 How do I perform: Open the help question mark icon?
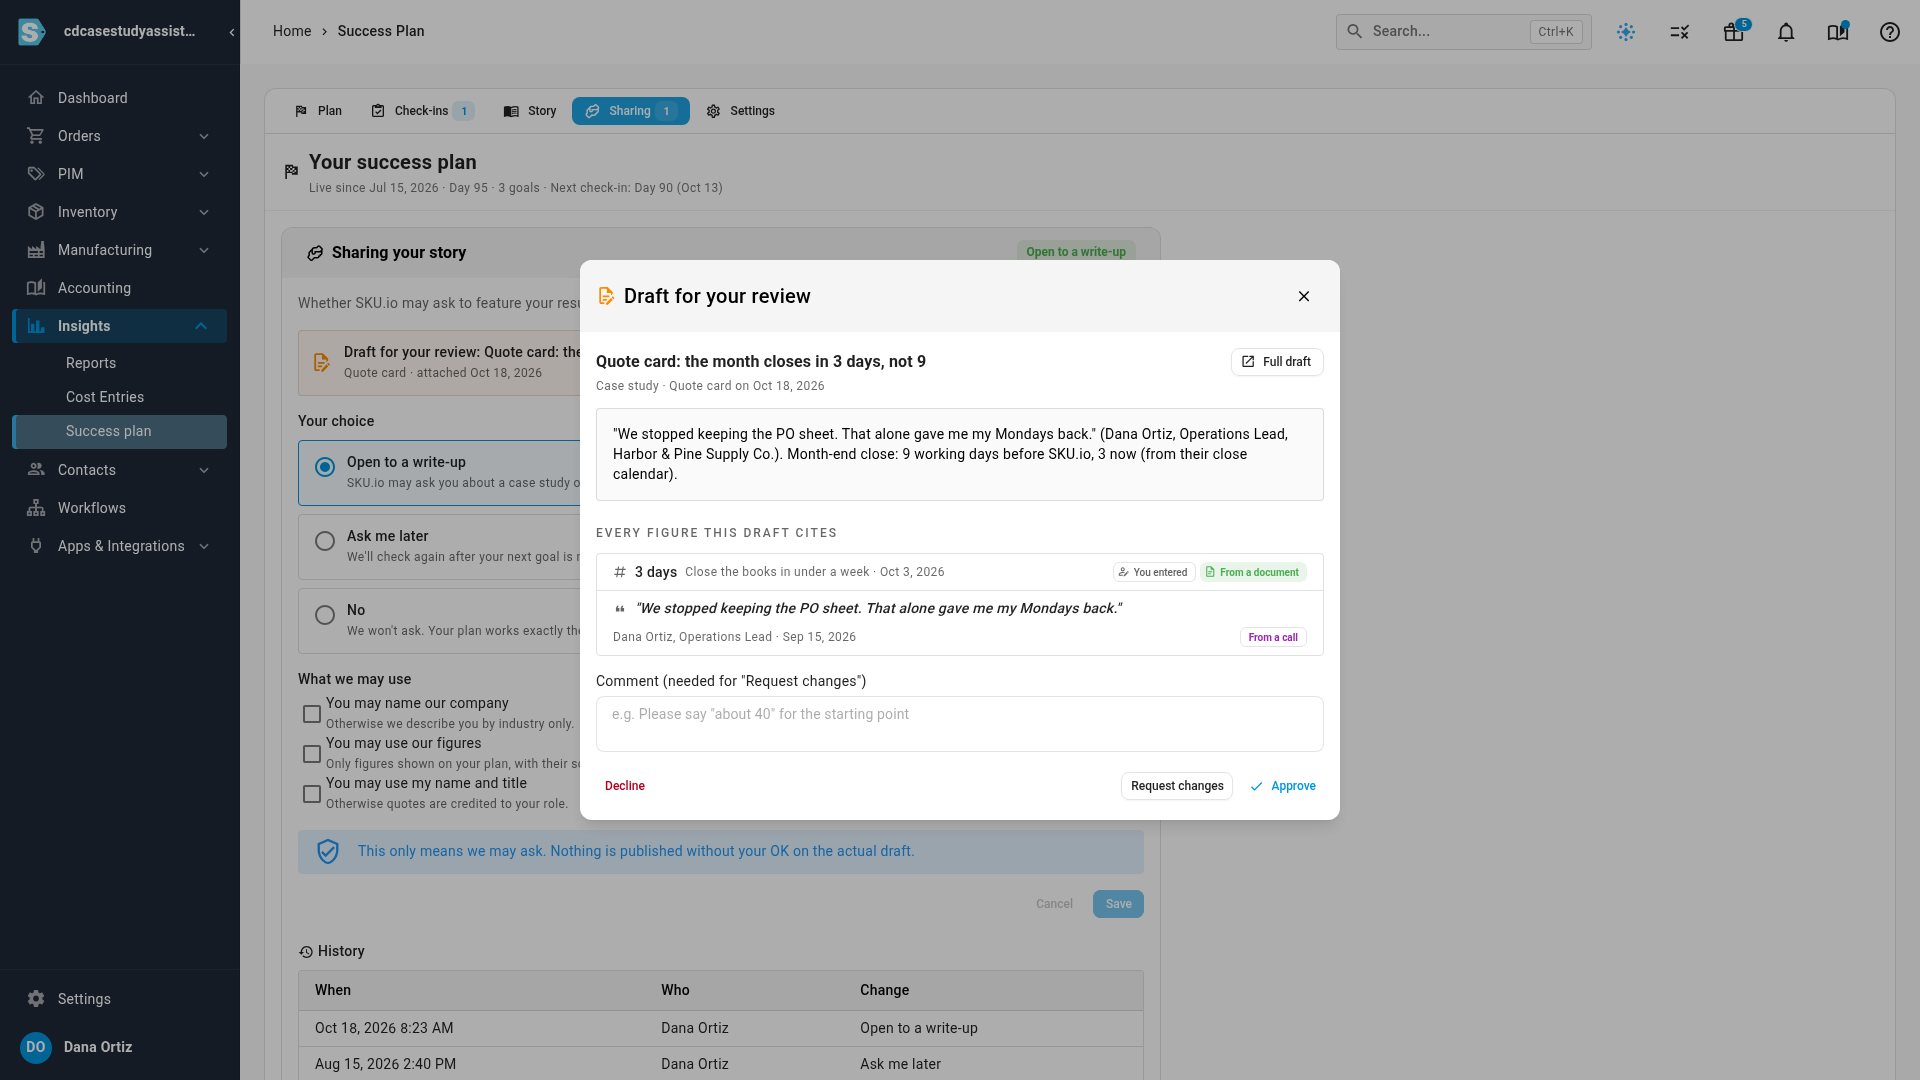pyautogui.click(x=1890, y=32)
